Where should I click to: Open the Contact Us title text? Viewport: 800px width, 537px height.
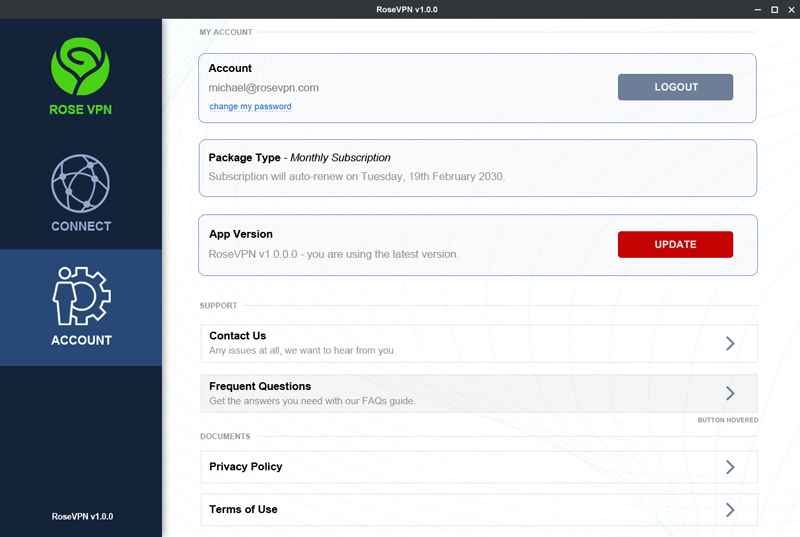(x=237, y=336)
